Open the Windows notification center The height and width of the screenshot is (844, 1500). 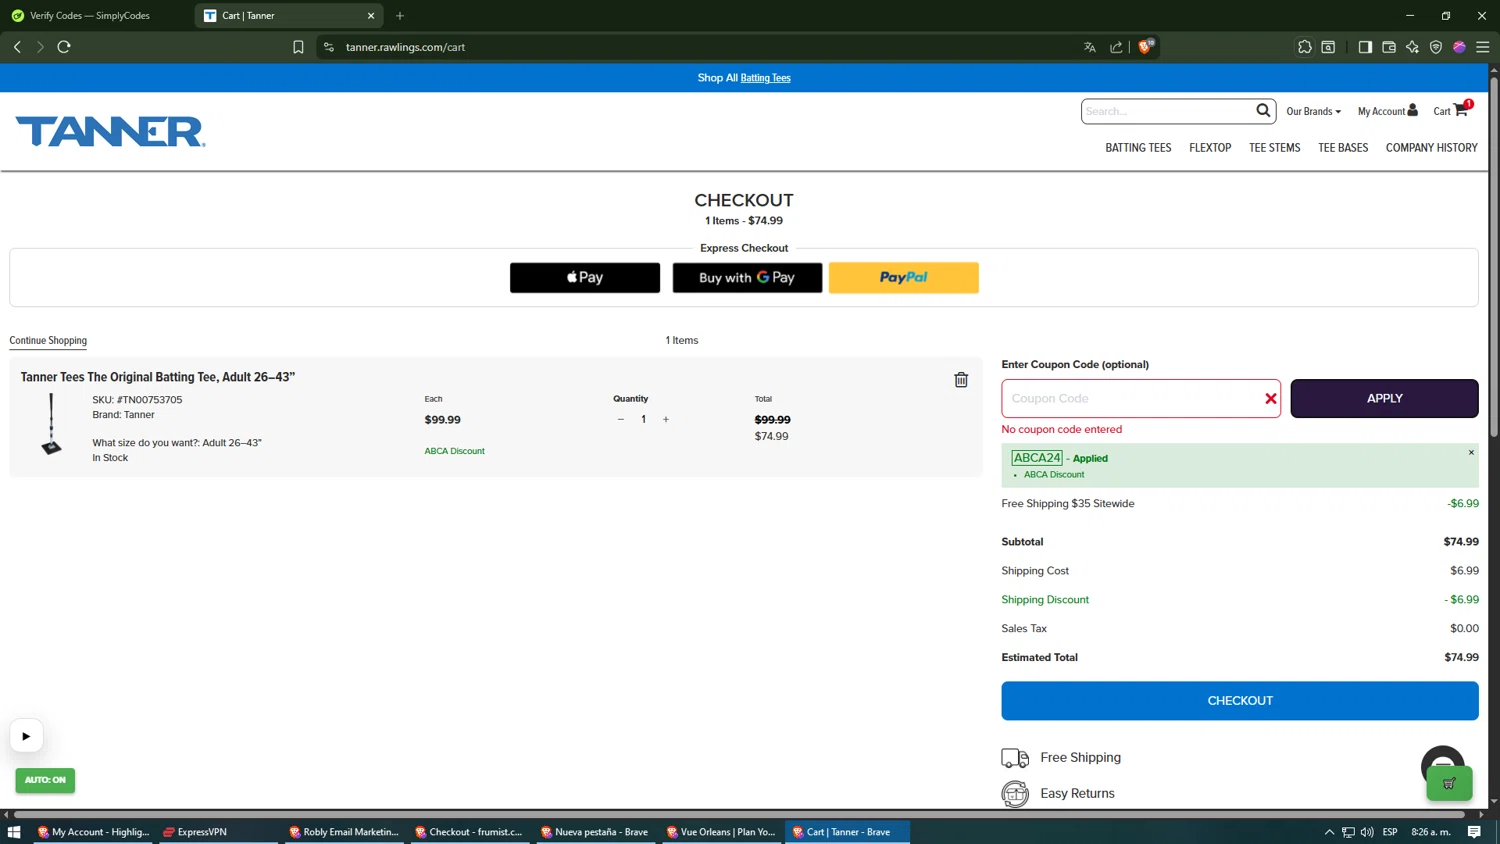coord(1474,832)
